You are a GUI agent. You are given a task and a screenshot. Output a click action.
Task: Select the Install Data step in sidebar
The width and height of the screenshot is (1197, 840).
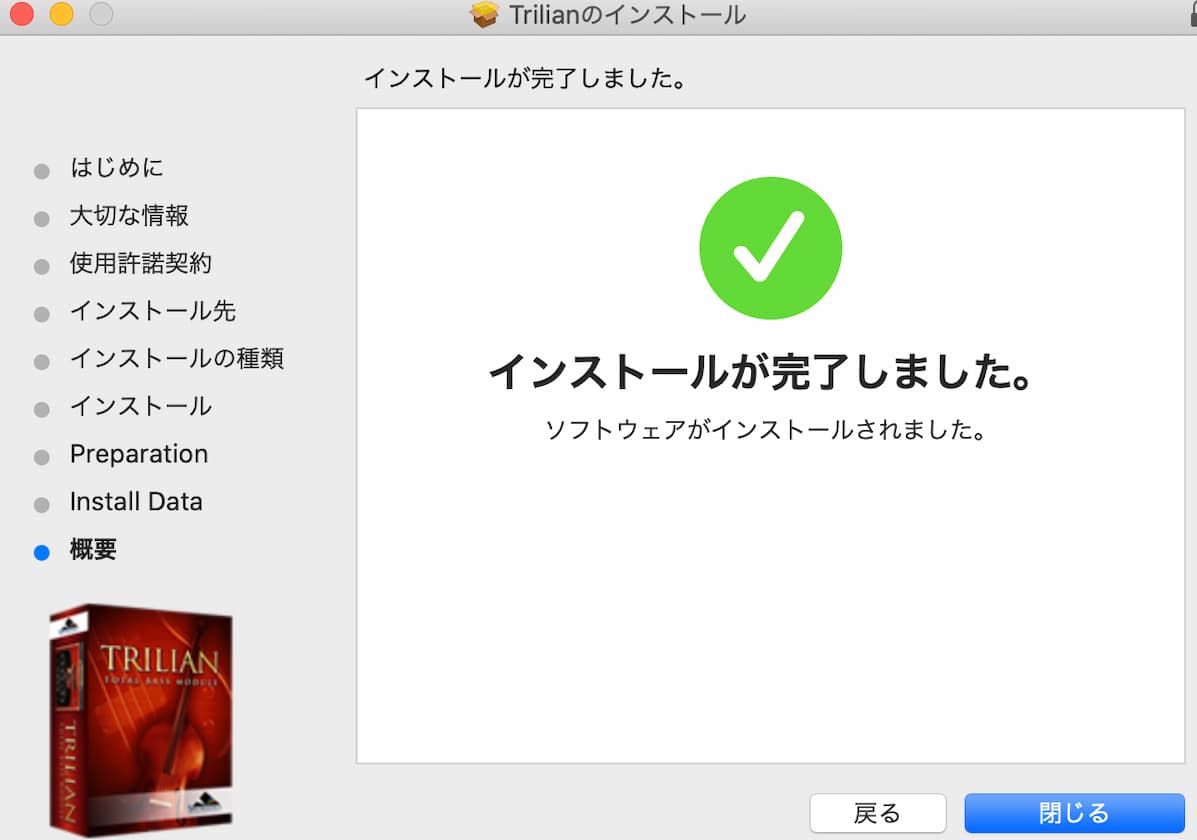pos(136,502)
